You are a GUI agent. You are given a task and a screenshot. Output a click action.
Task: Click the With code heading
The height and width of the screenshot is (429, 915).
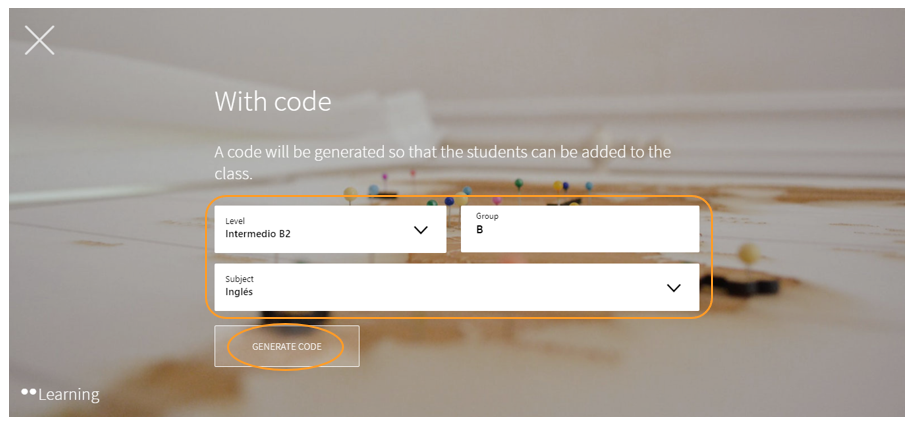(x=273, y=101)
